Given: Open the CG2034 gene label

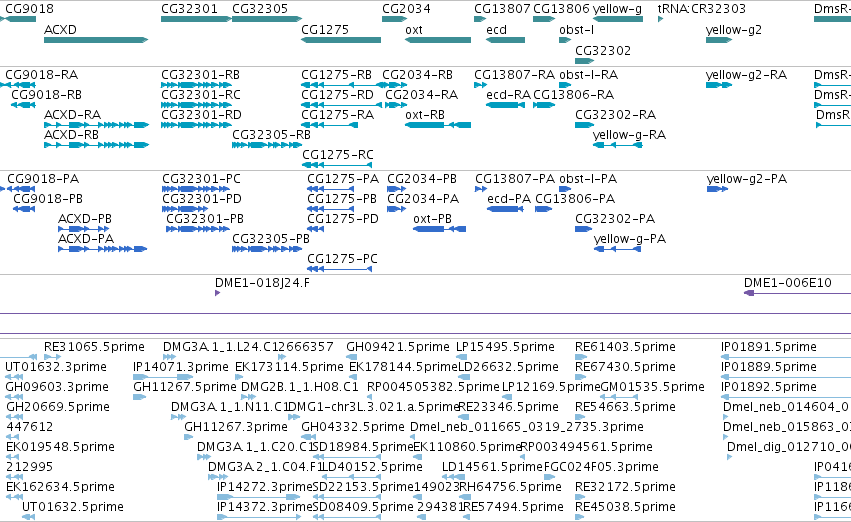Looking at the screenshot, I should click(x=407, y=9).
